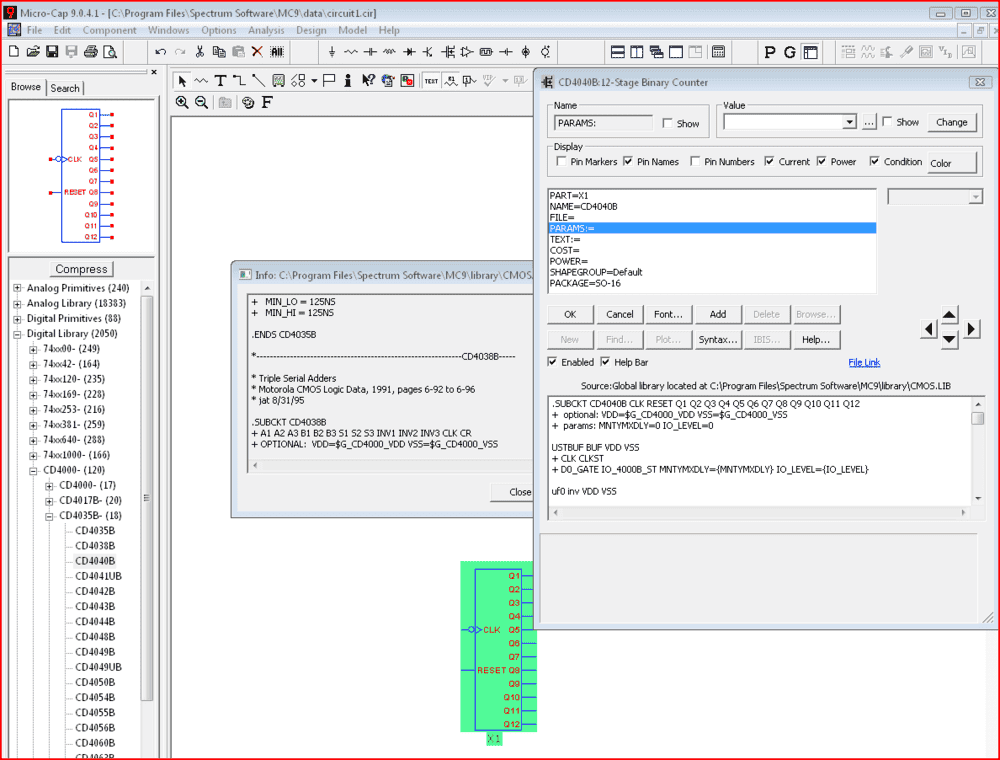This screenshot has width=1000, height=760.
Task: Click the G toolbar icon
Action: (790, 52)
